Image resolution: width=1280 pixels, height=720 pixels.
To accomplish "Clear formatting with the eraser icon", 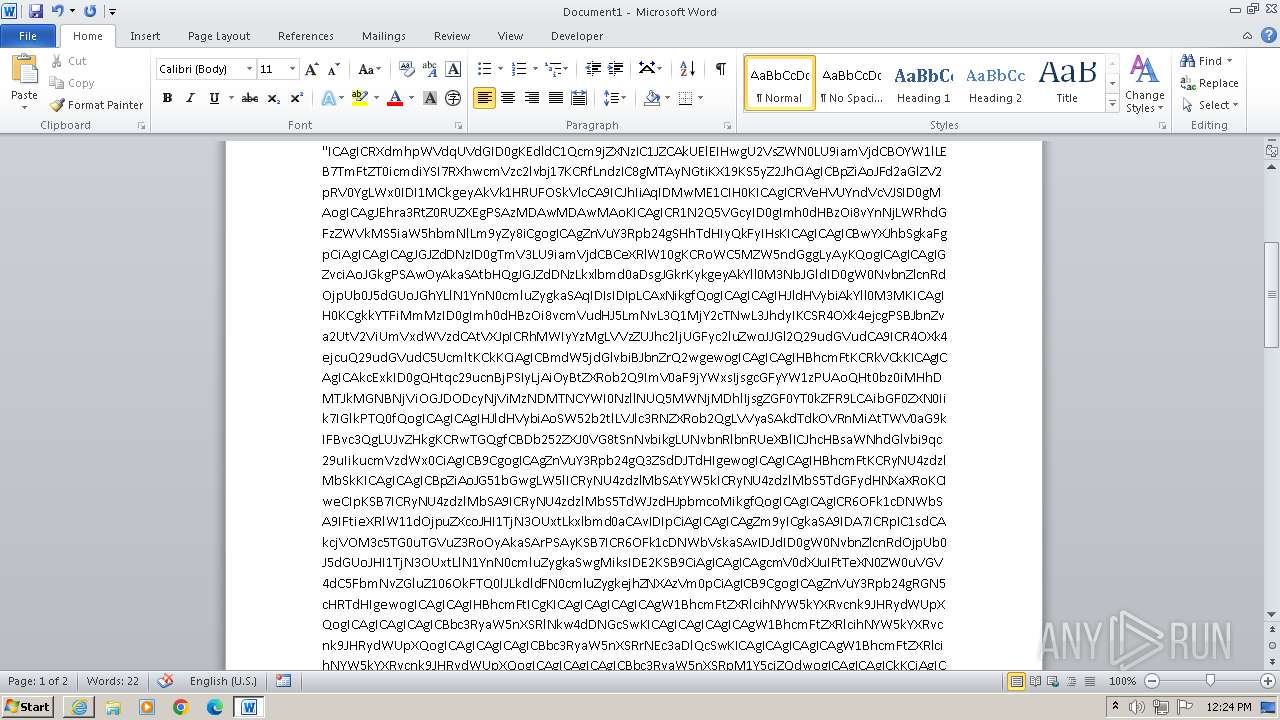I will tap(407, 69).
